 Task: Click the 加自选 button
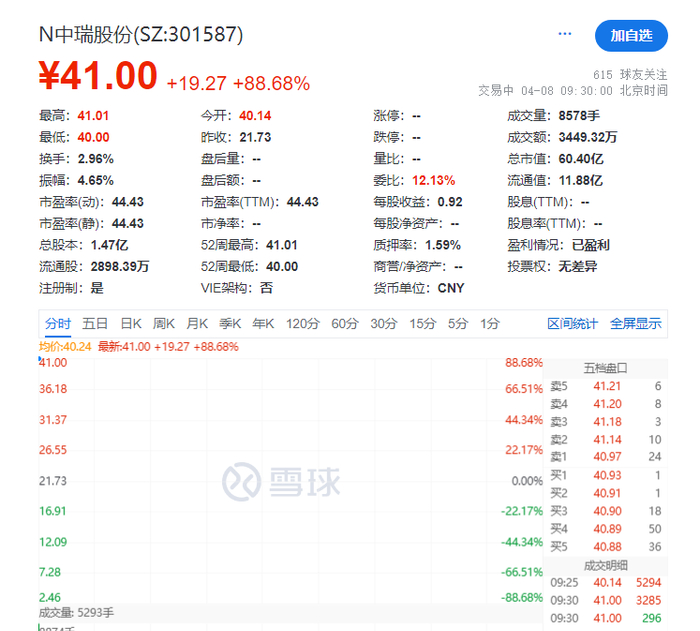pyautogui.click(x=631, y=36)
